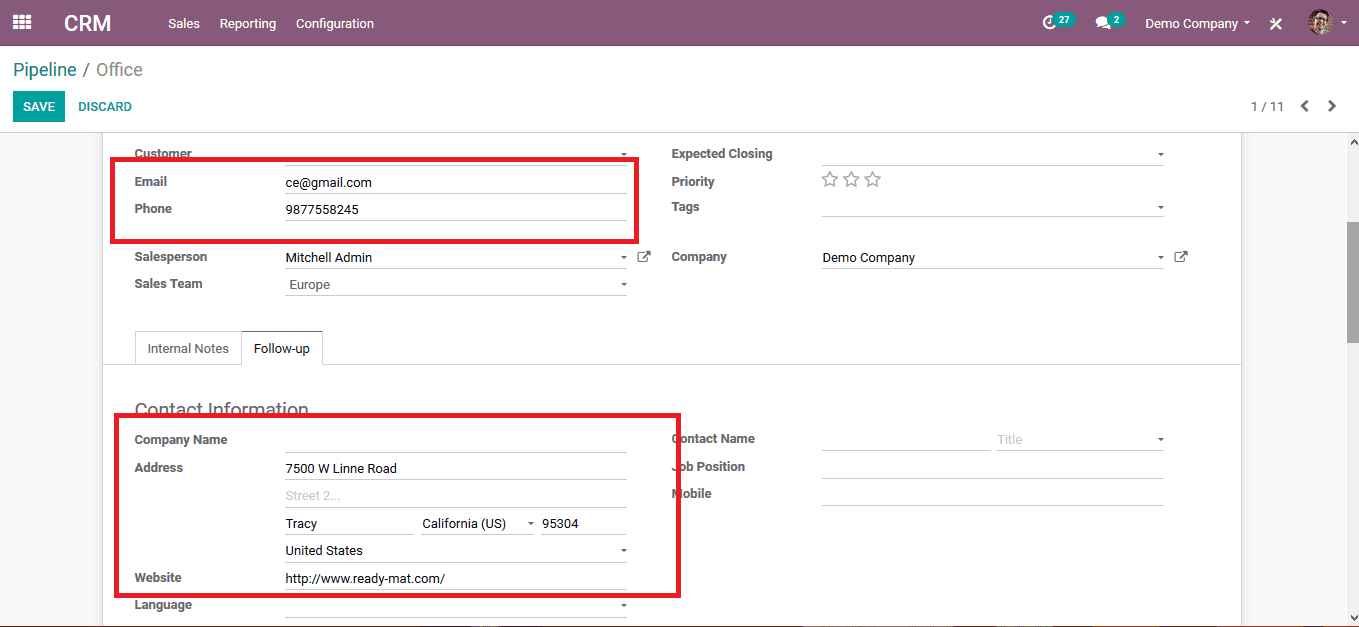Click the Website field
This screenshot has width=1359, height=627.
tap(456, 578)
